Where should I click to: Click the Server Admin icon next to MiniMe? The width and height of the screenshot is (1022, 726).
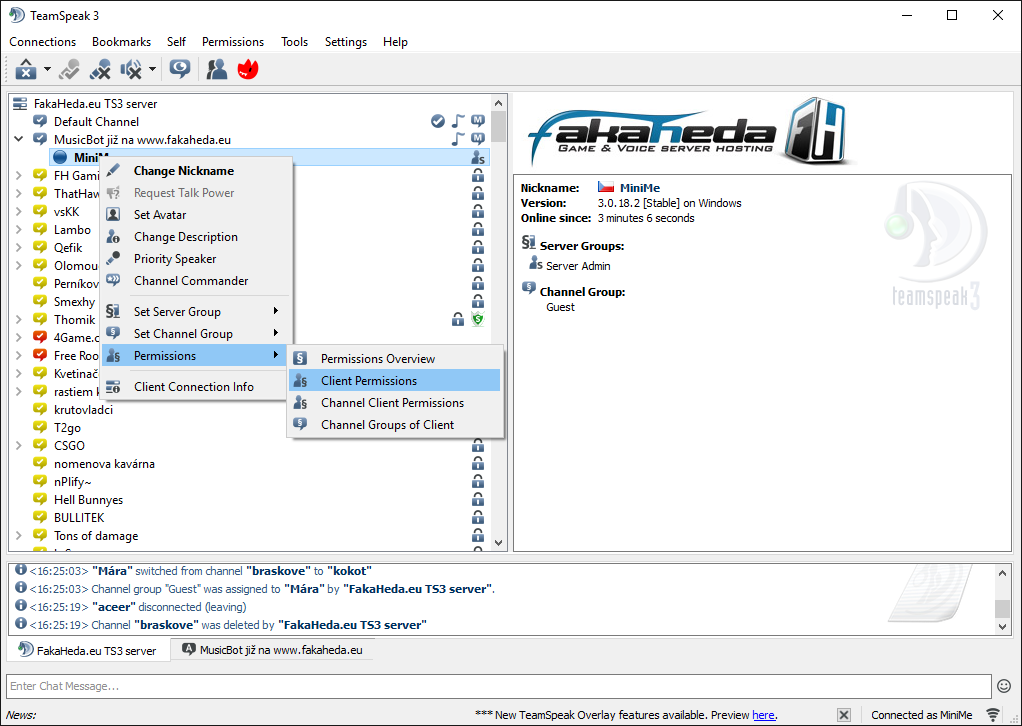[x=478, y=157]
